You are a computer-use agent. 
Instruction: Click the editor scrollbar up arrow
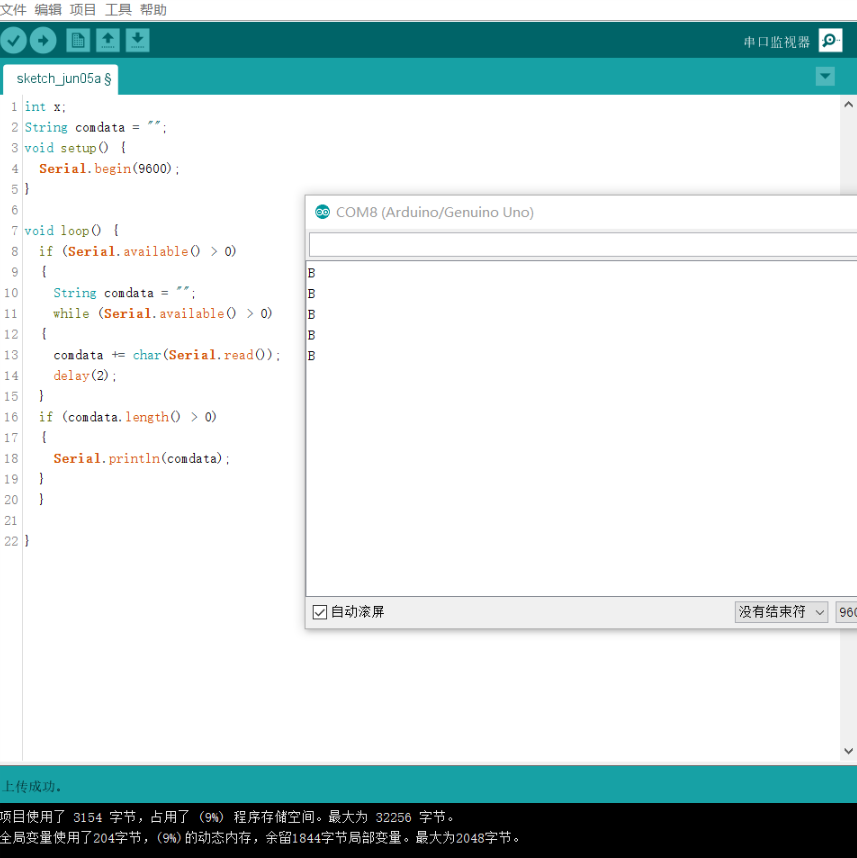[x=848, y=104]
